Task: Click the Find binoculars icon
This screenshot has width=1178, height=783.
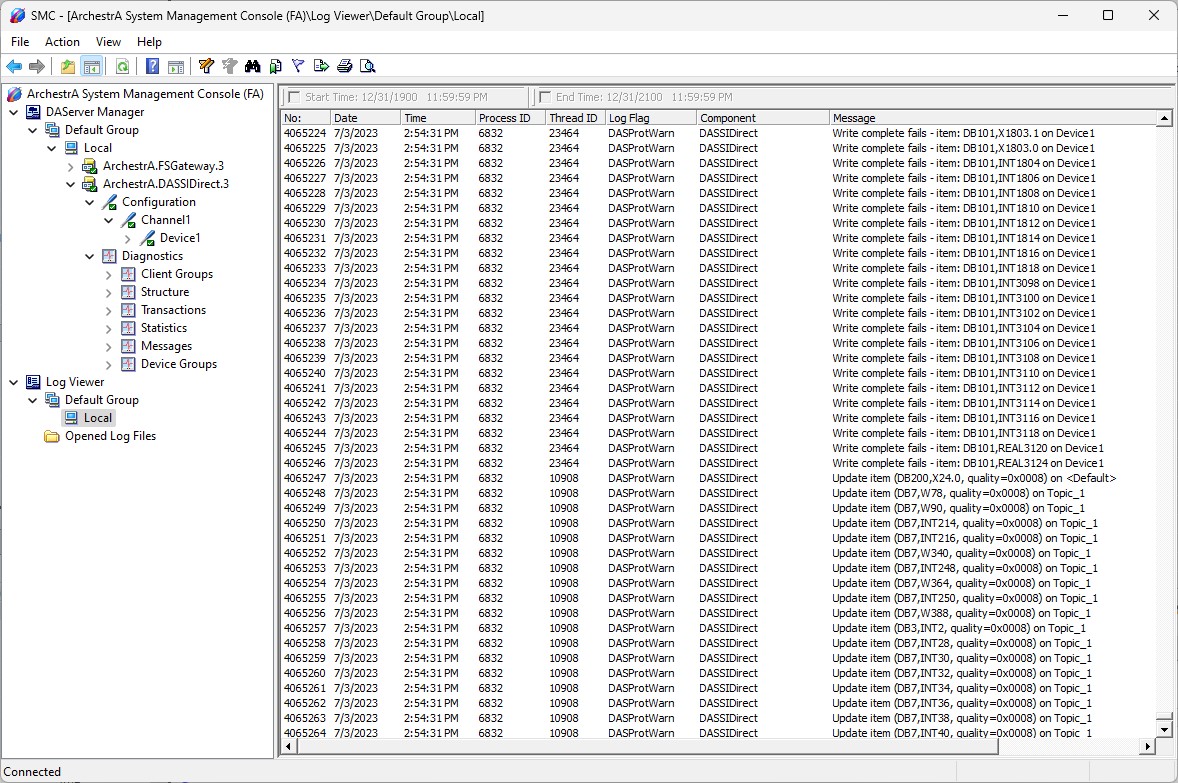Action: pyautogui.click(x=252, y=66)
